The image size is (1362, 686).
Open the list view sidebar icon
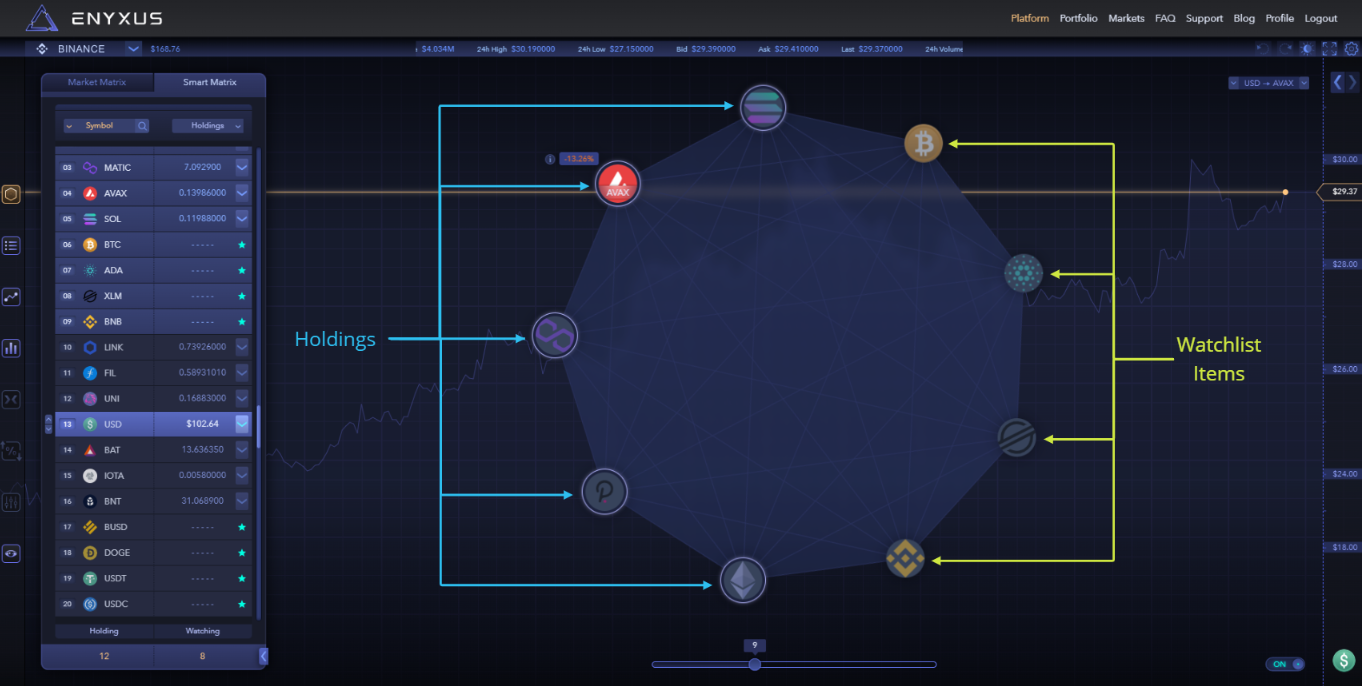(11, 245)
